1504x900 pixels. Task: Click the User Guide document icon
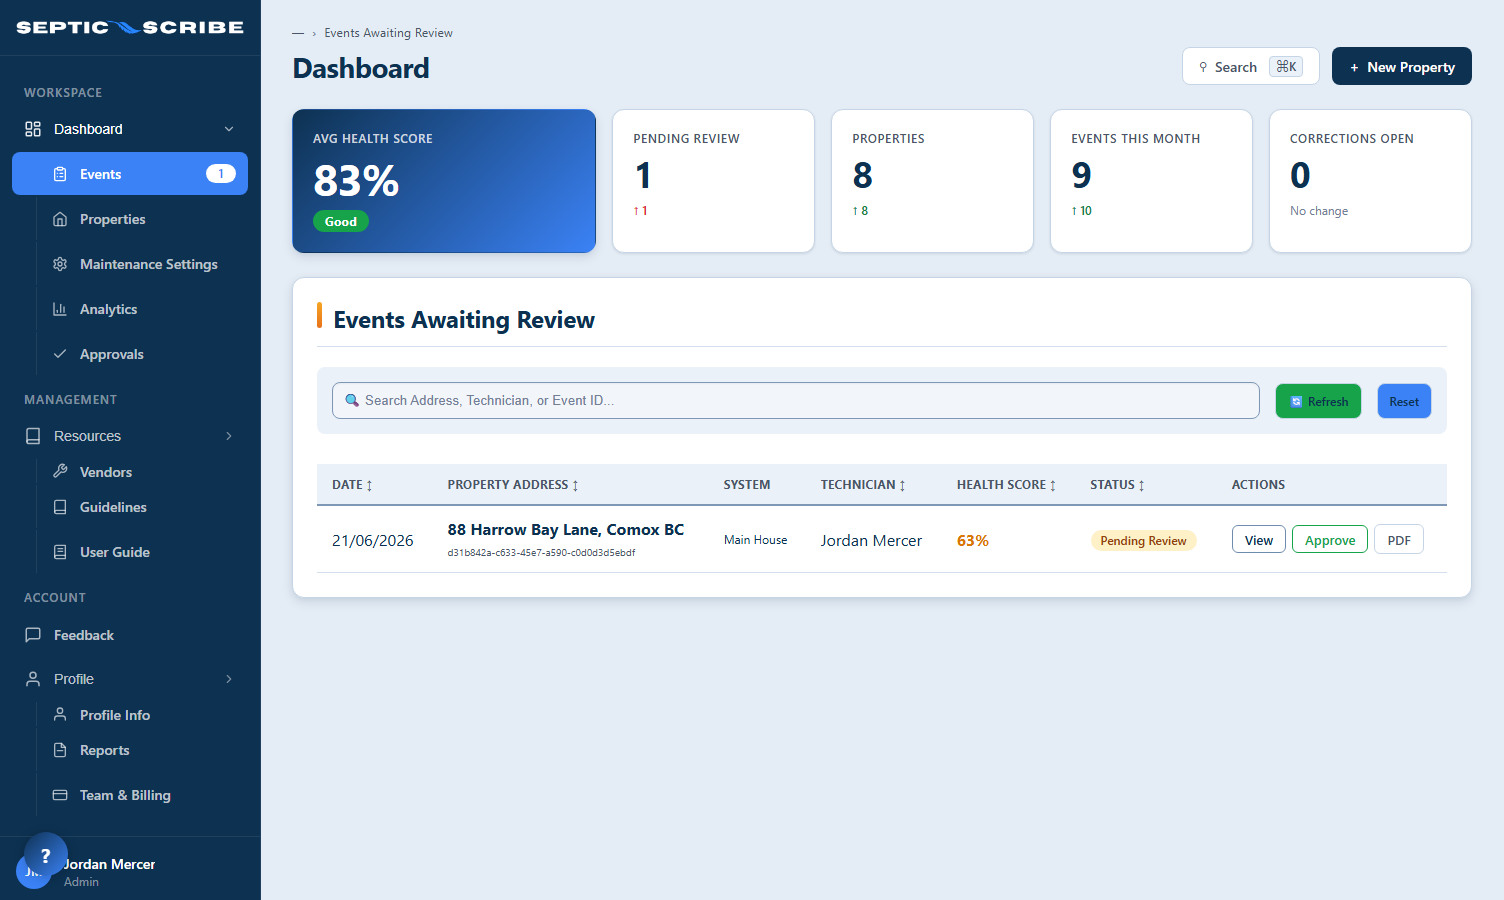pos(60,552)
